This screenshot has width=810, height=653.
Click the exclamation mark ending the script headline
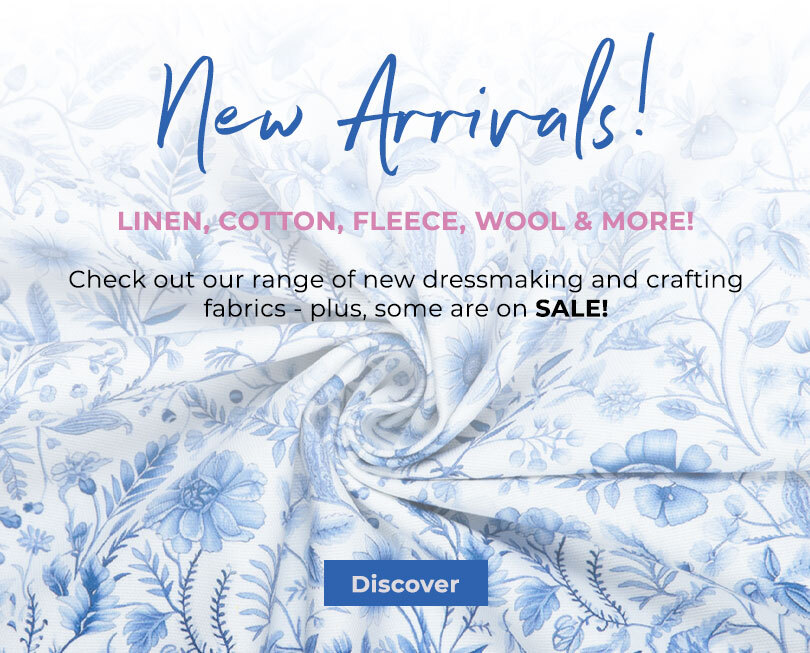pyautogui.click(x=644, y=85)
